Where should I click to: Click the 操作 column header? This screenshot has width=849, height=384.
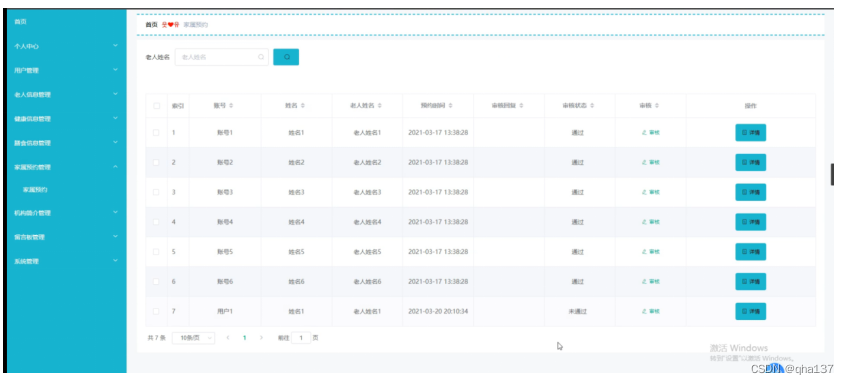[x=750, y=106]
